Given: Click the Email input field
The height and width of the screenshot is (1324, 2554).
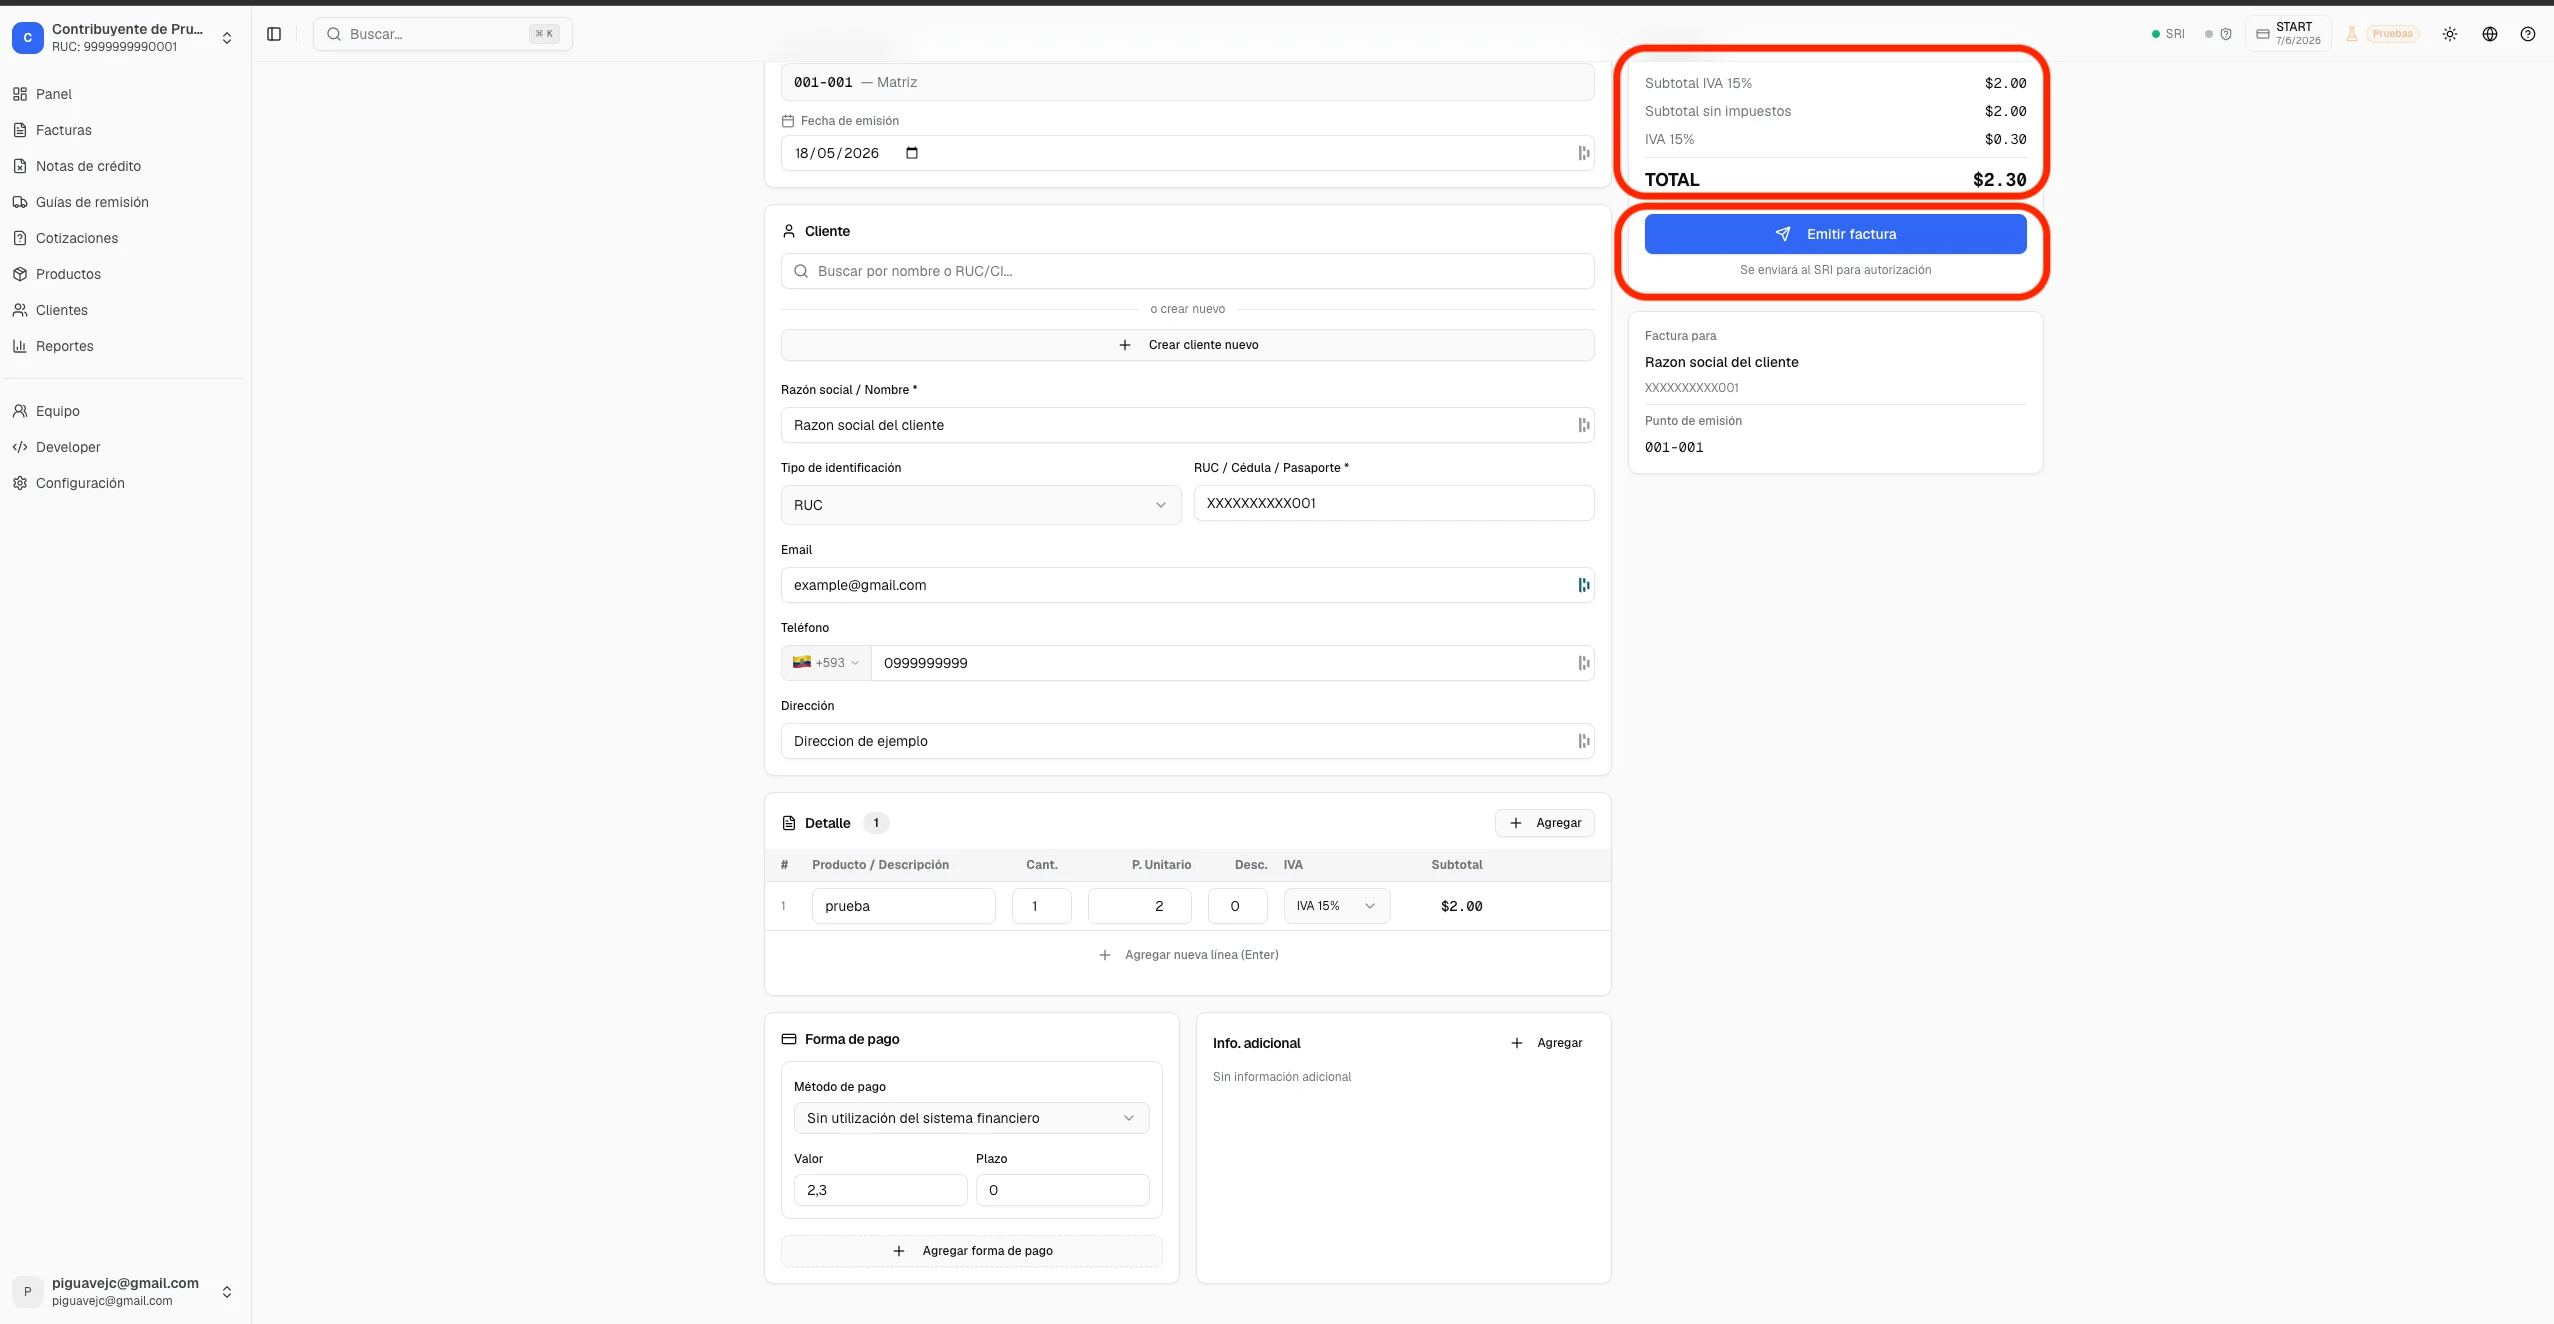Looking at the screenshot, I should tap(1187, 585).
